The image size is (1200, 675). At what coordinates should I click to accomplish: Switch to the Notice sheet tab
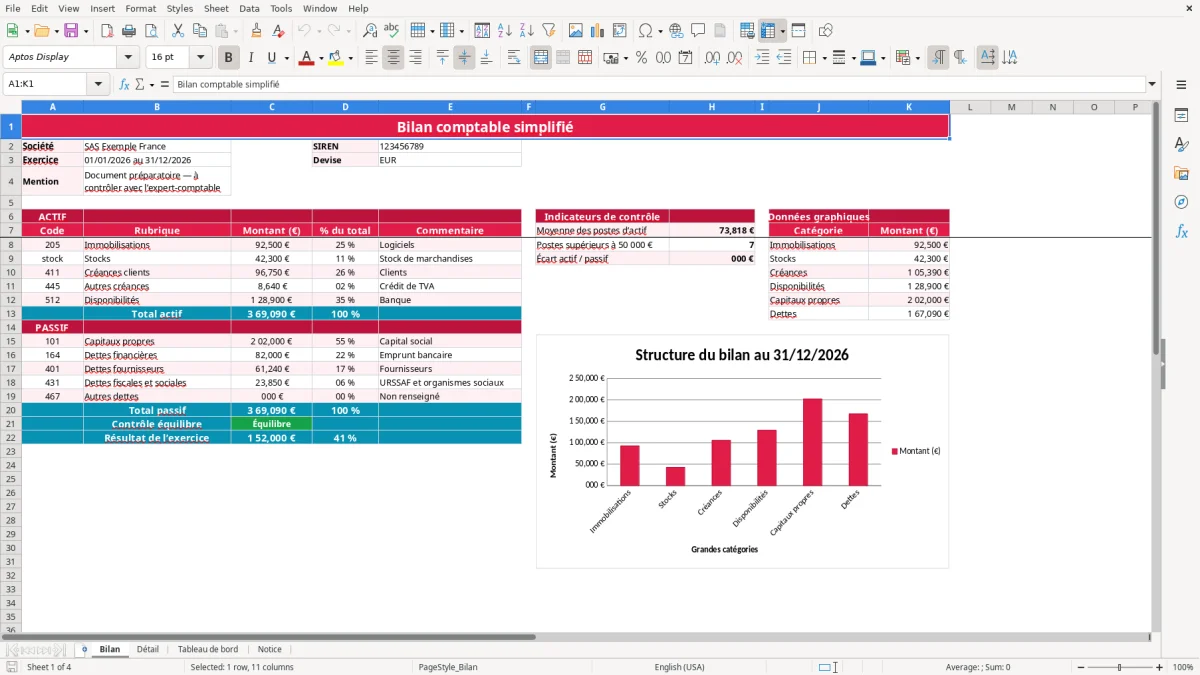point(269,649)
